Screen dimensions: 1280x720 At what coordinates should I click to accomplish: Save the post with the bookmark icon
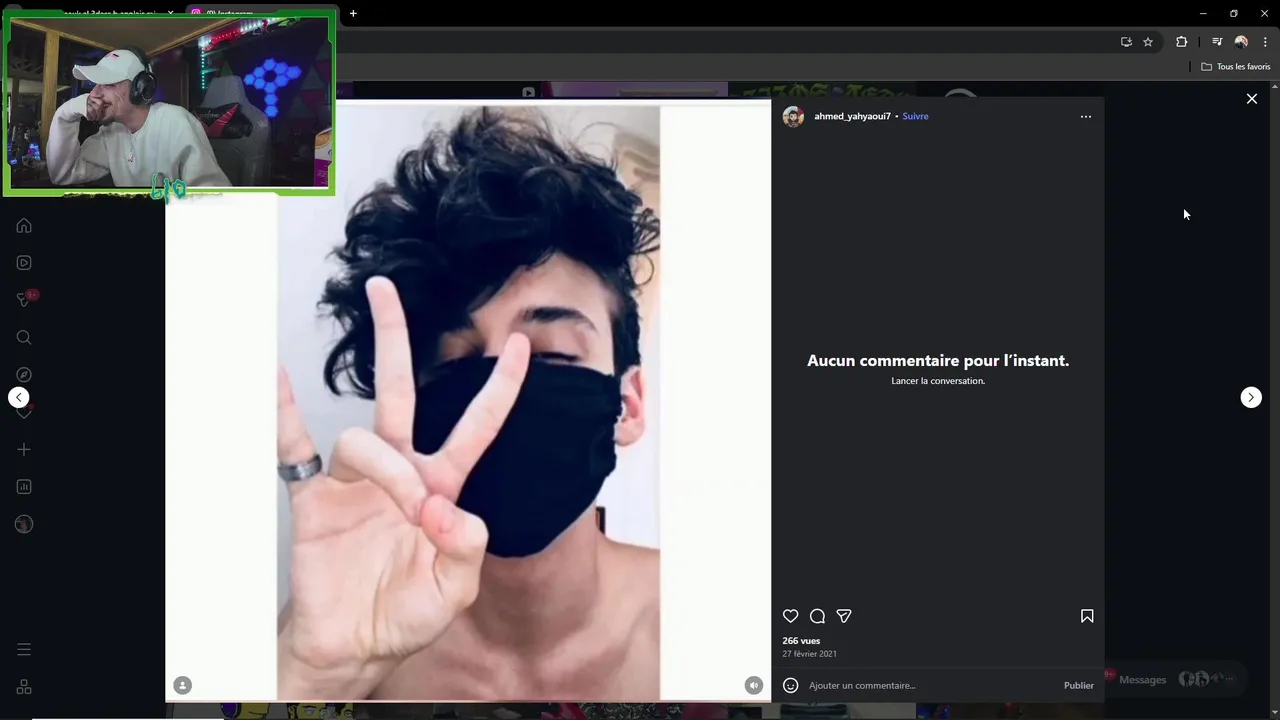coord(1087,616)
